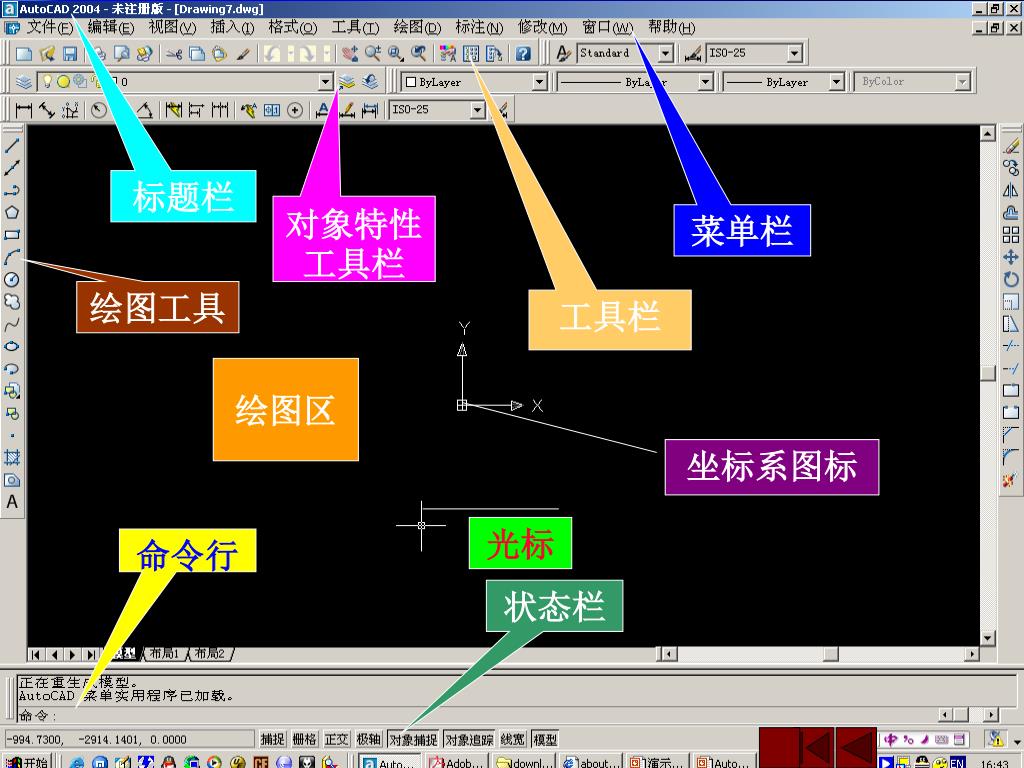This screenshot has height=768, width=1024.
Task: Click the vertical scrollbar thumb
Action: [988, 372]
